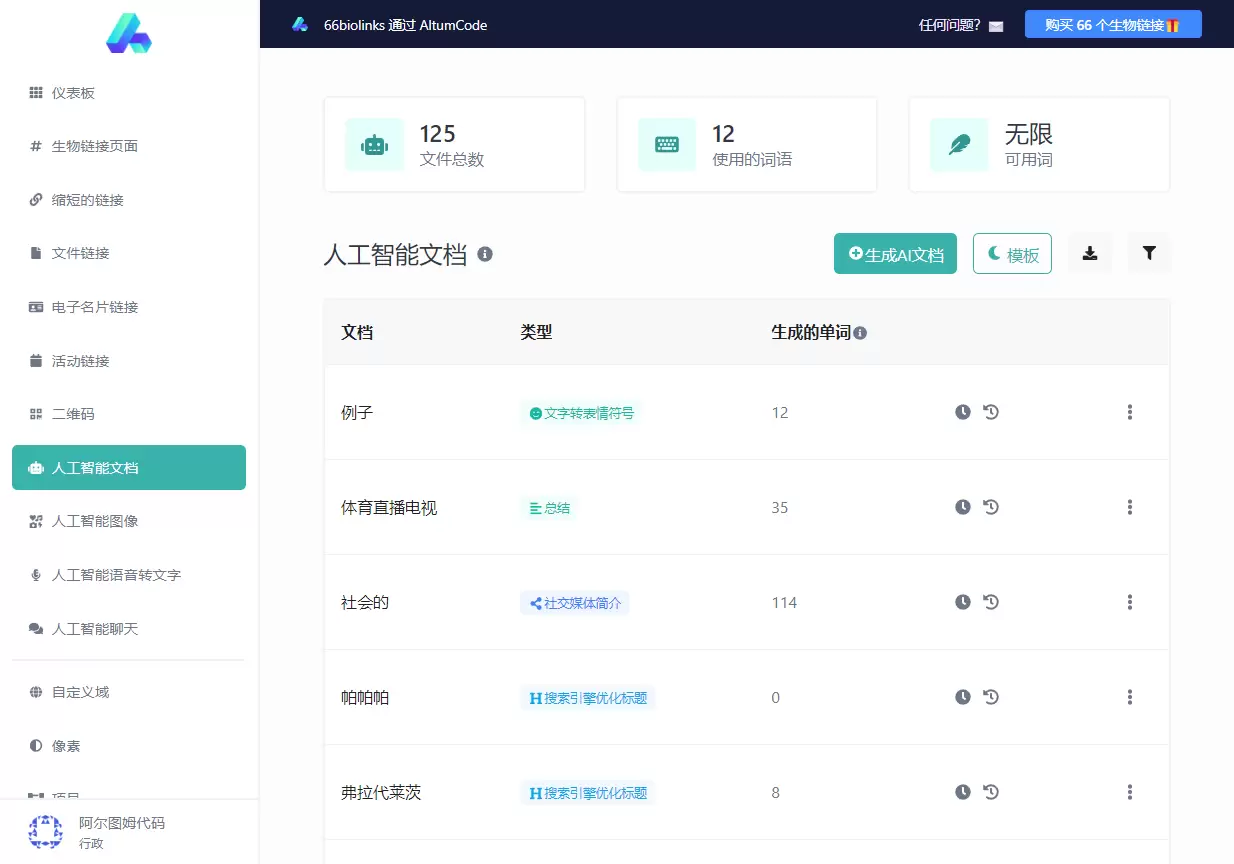Open three-dot menu for 例子 row

(1130, 412)
